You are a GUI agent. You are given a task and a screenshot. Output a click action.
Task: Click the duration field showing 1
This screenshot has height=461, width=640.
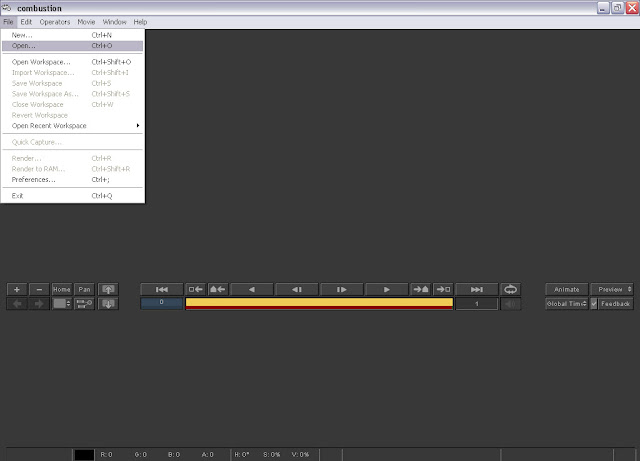click(477, 304)
